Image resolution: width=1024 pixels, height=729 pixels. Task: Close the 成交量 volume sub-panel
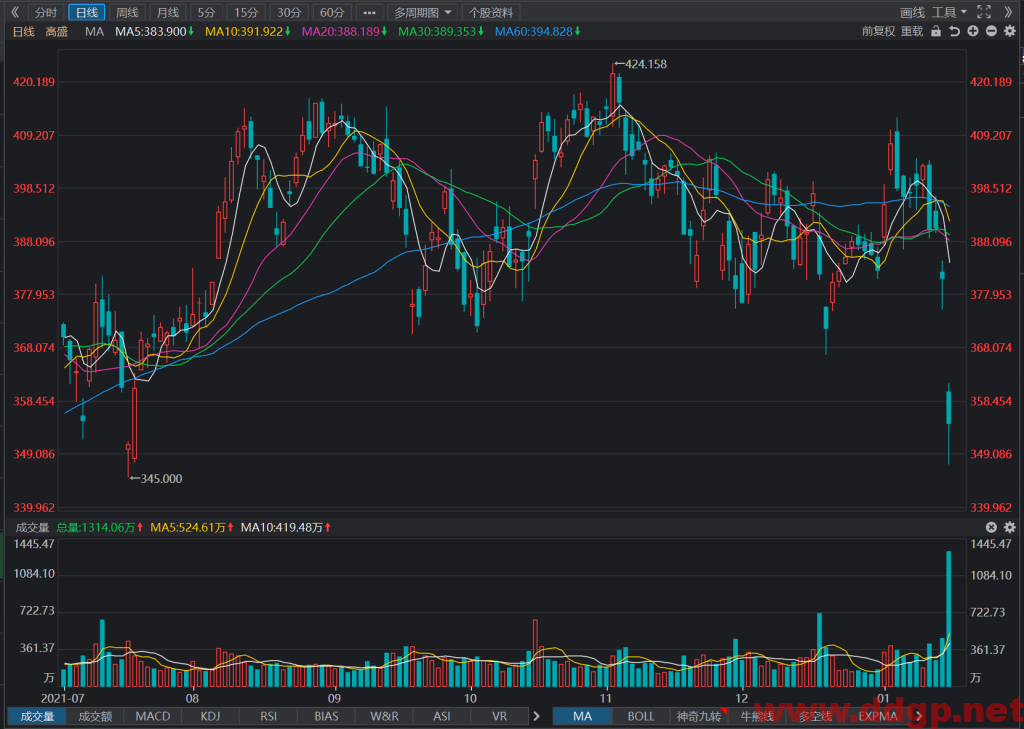tap(991, 527)
